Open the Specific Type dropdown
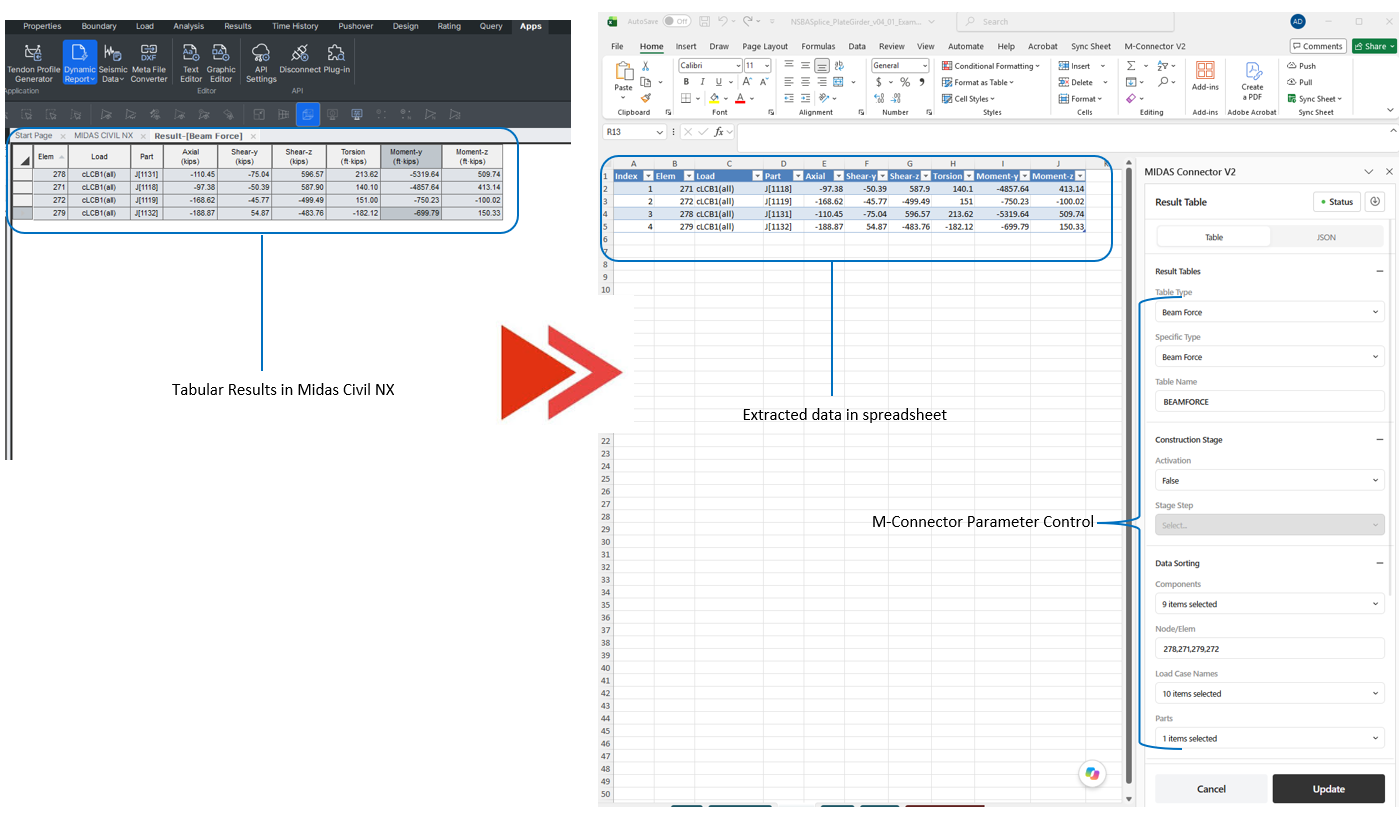 pyautogui.click(x=1269, y=357)
